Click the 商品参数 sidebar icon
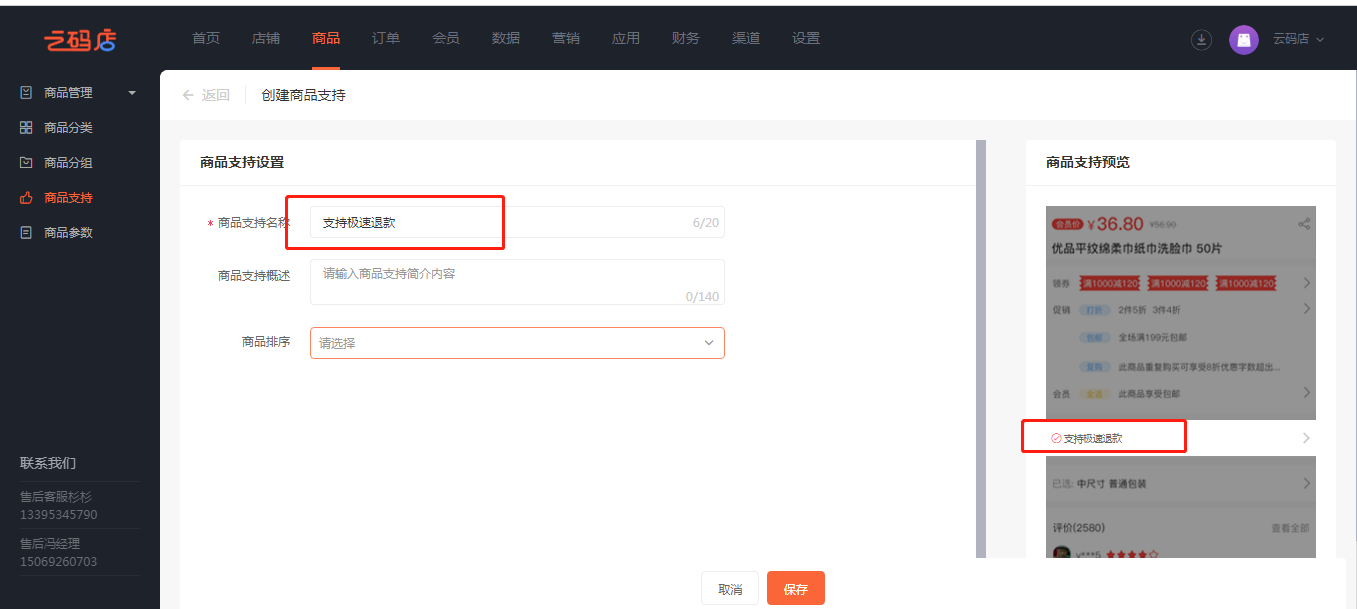The height and width of the screenshot is (609, 1357). click(26, 232)
